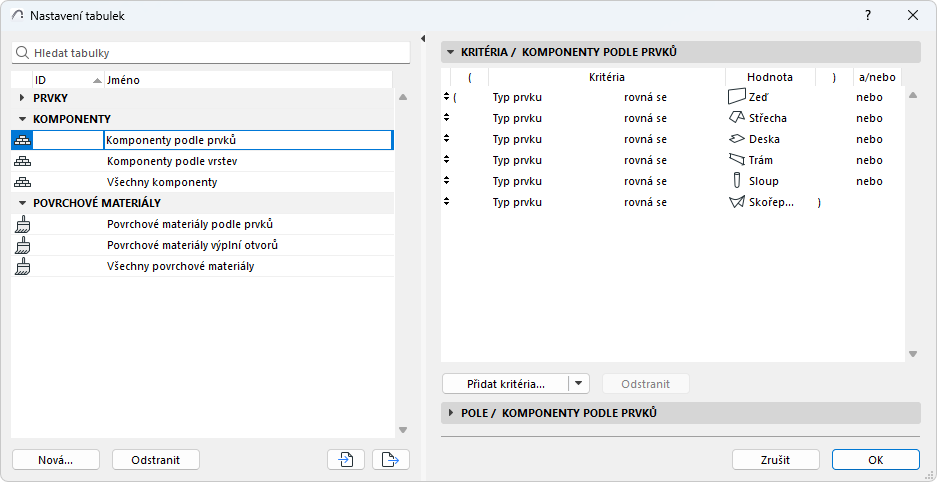
Task: Click the column icon beside Sloup
Action: point(737,181)
